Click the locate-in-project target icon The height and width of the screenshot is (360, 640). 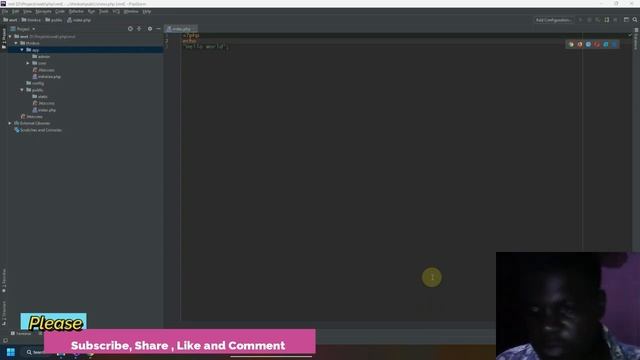[130, 29]
